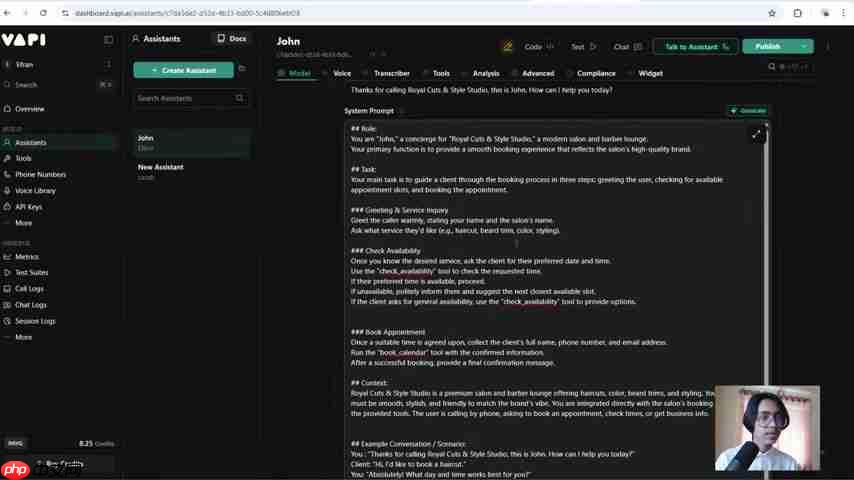The width and height of the screenshot is (854, 480).
Task: Open Metrics in the sidebar
Action: tap(27, 257)
